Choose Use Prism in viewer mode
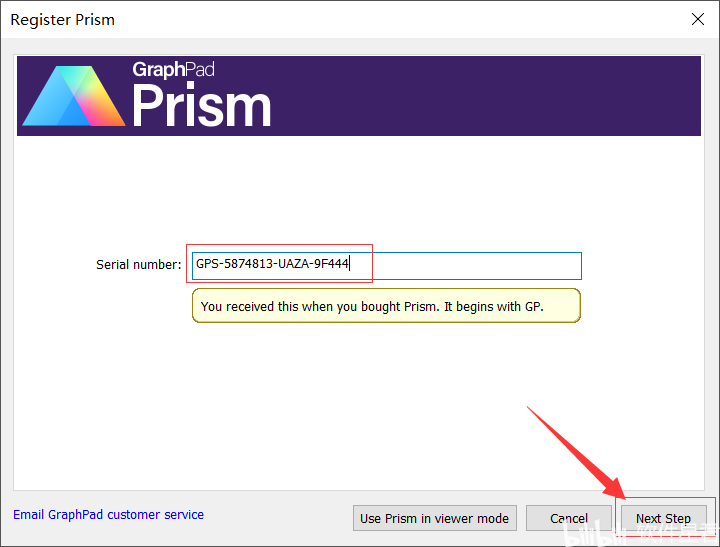The image size is (720, 547). coord(434,518)
